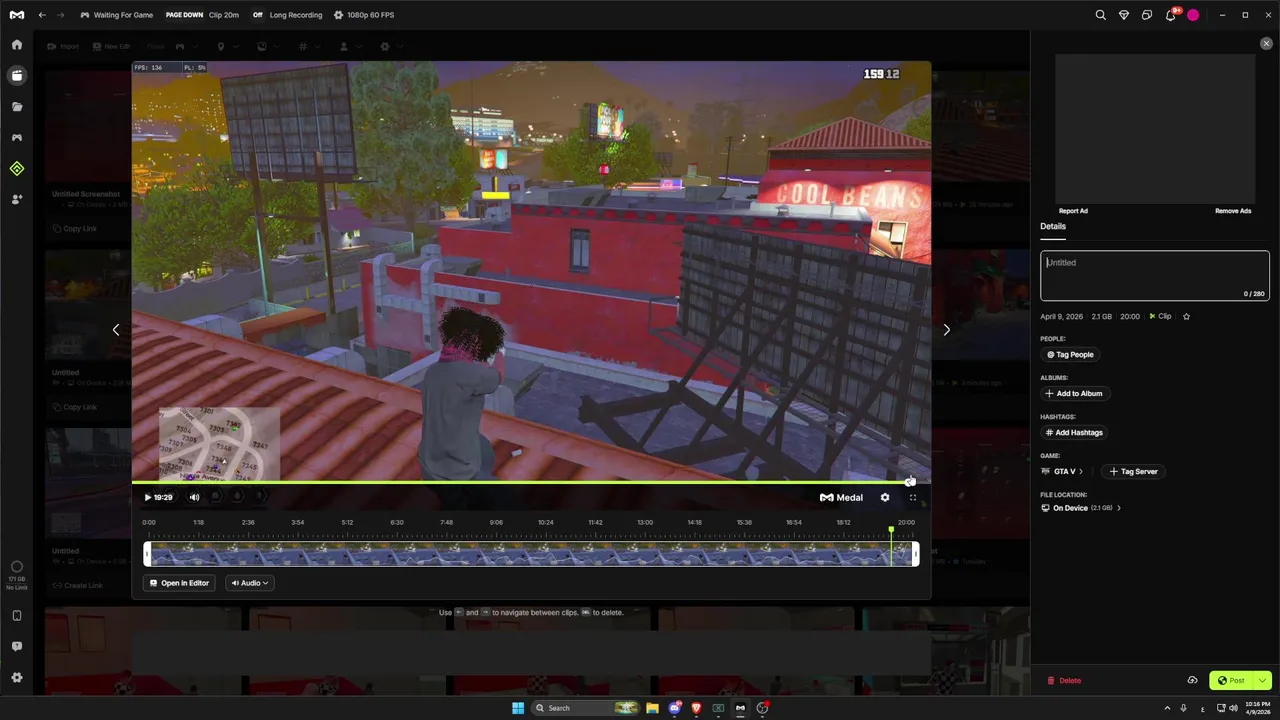Image resolution: width=1280 pixels, height=720 pixels.
Task: Open search from the magnifier in title bar
Action: coord(1100,15)
